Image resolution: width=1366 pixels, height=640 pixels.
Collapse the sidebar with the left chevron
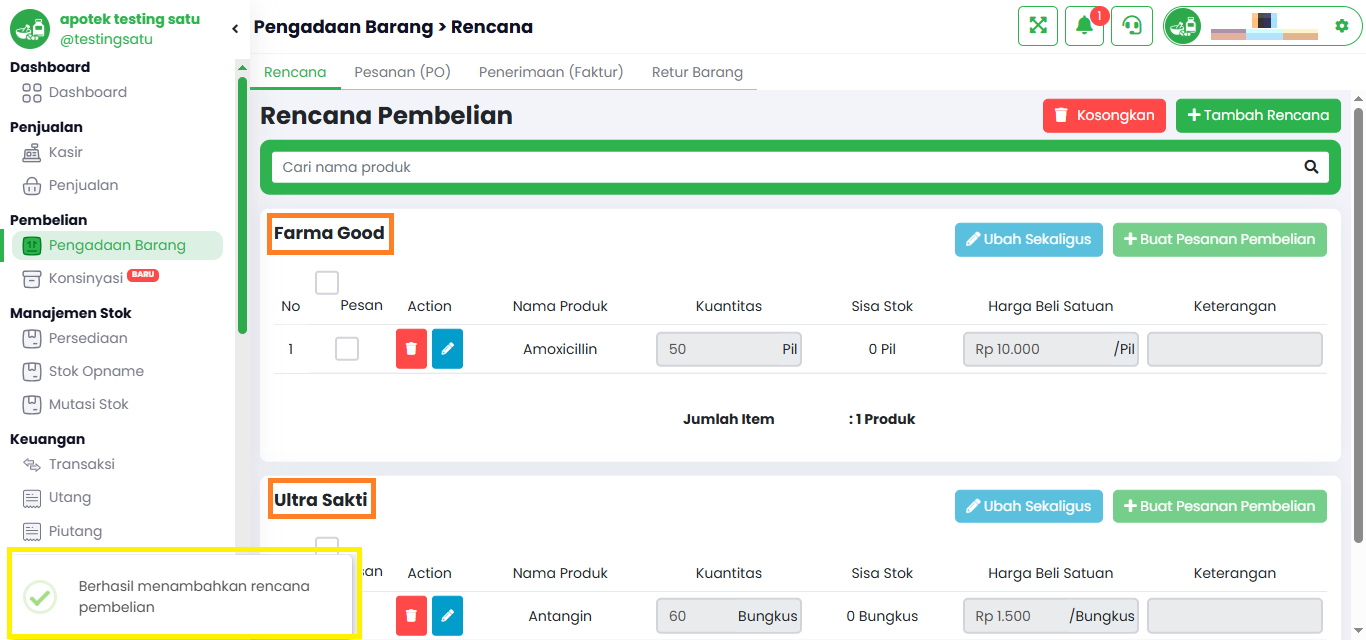(x=235, y=28)
